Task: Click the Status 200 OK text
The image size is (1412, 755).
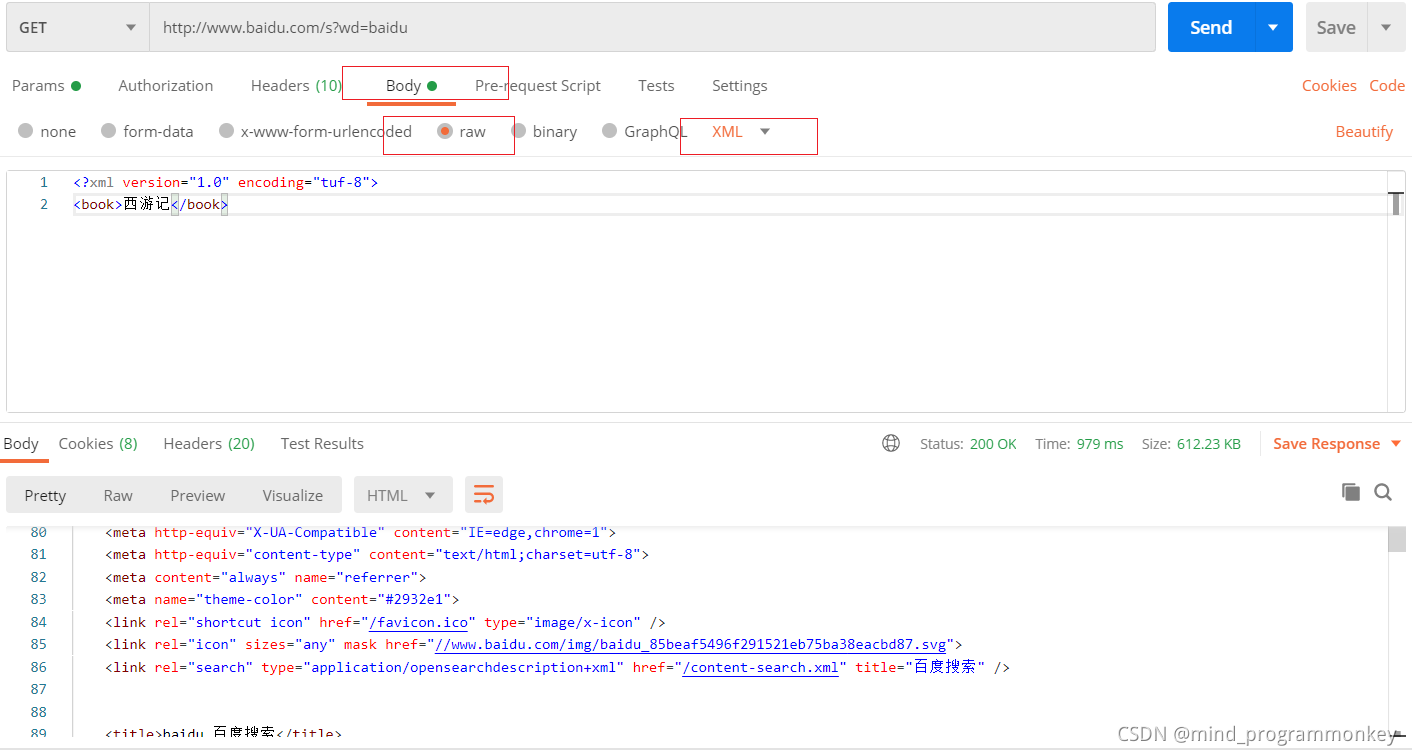Action: (x=968, y=443)
